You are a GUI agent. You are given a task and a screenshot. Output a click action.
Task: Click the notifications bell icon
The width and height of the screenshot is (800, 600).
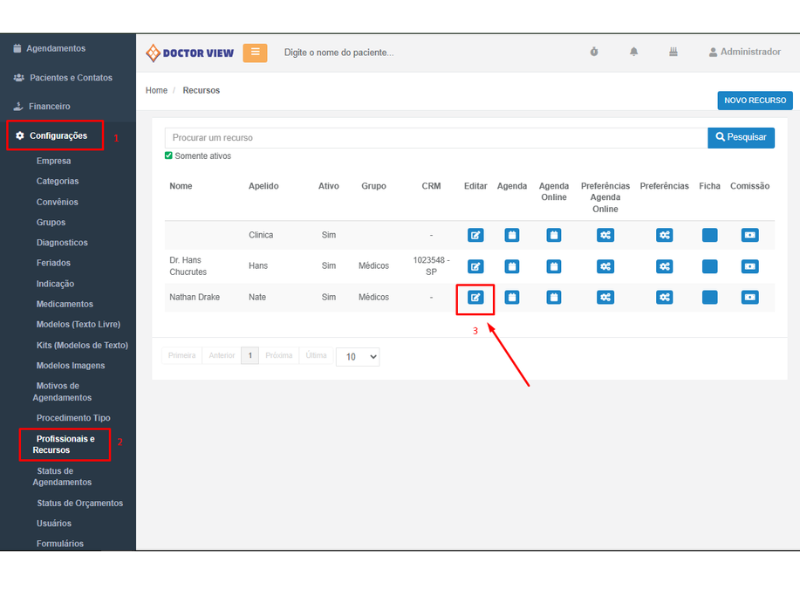pyautogui.click(x=634, y=52)
